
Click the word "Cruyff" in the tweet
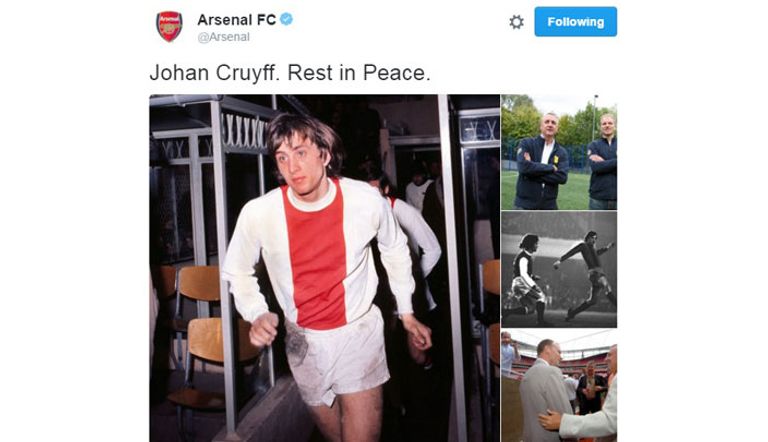[x=248, y=73]
